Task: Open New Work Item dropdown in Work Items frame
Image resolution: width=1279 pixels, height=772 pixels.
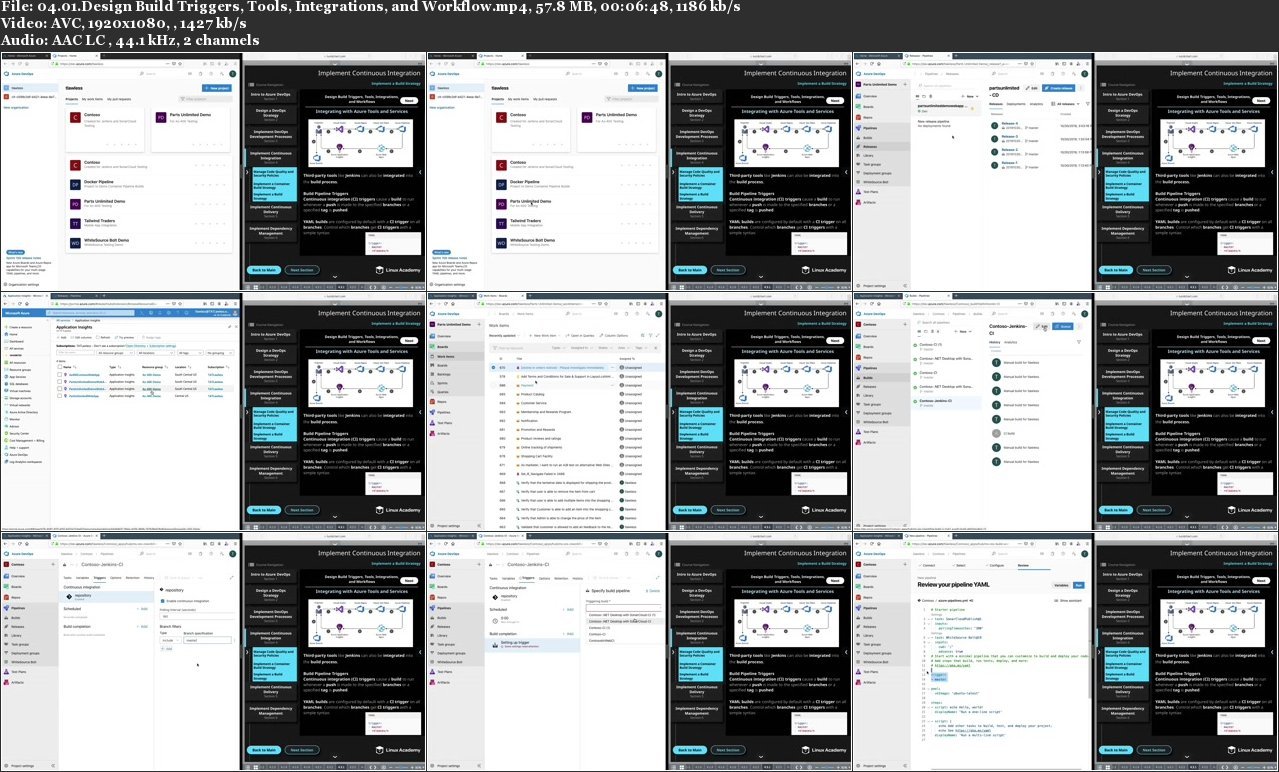Action: (x=545, y=335)
